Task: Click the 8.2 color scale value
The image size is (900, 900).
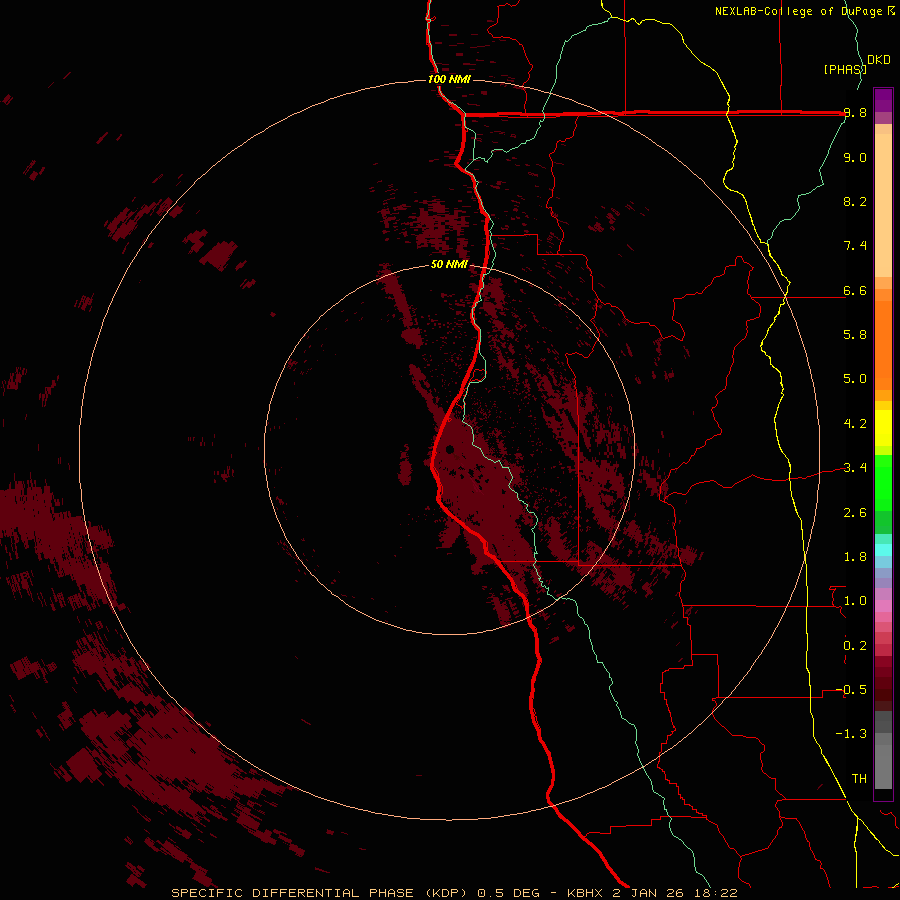Action: click(855, 201)
